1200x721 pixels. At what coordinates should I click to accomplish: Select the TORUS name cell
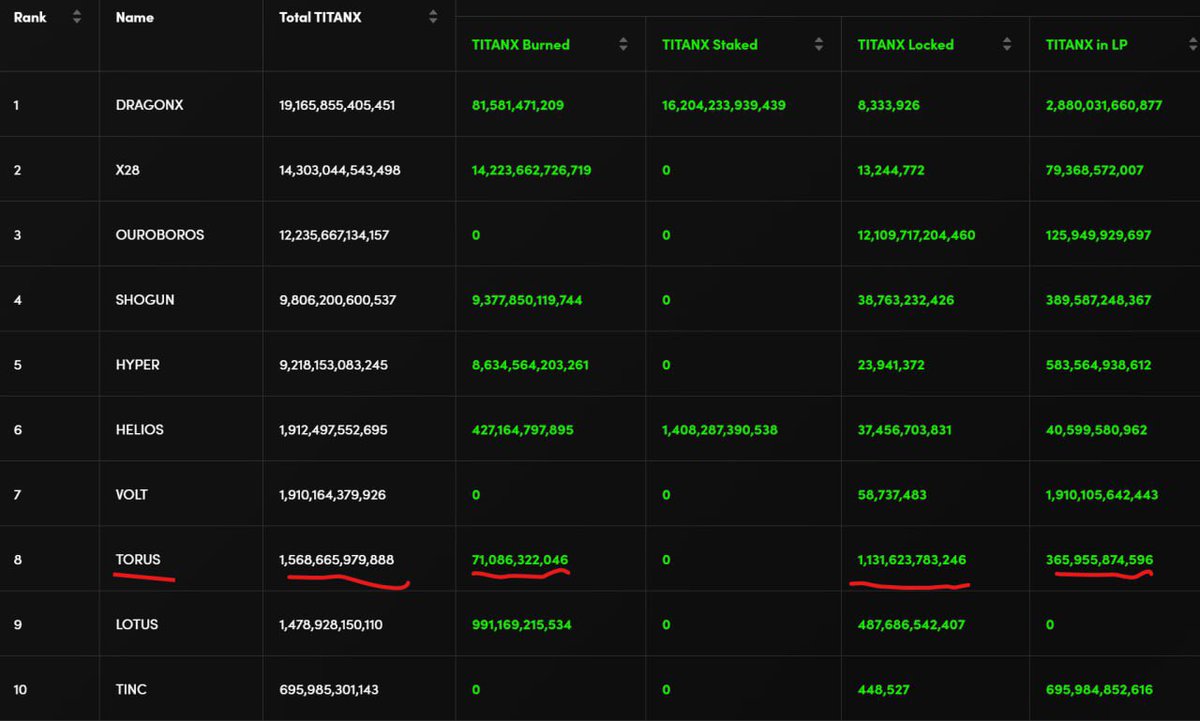(138, 560)
